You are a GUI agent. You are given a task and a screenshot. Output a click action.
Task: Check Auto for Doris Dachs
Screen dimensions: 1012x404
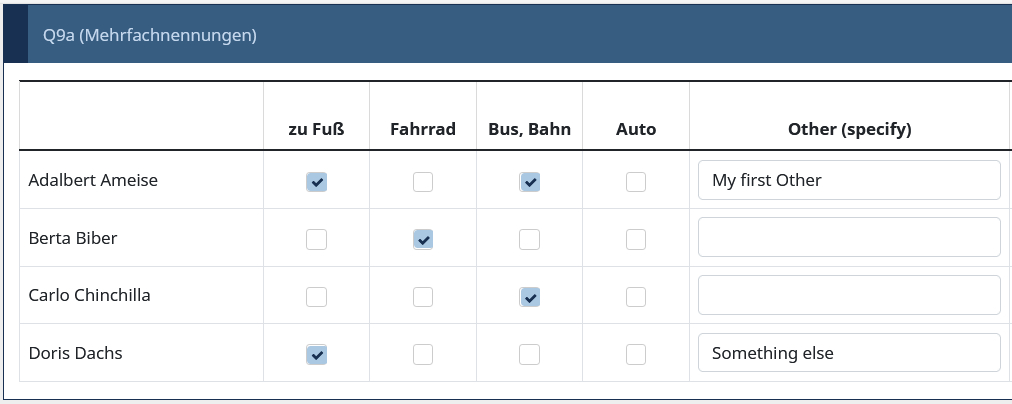coord(636,354)
